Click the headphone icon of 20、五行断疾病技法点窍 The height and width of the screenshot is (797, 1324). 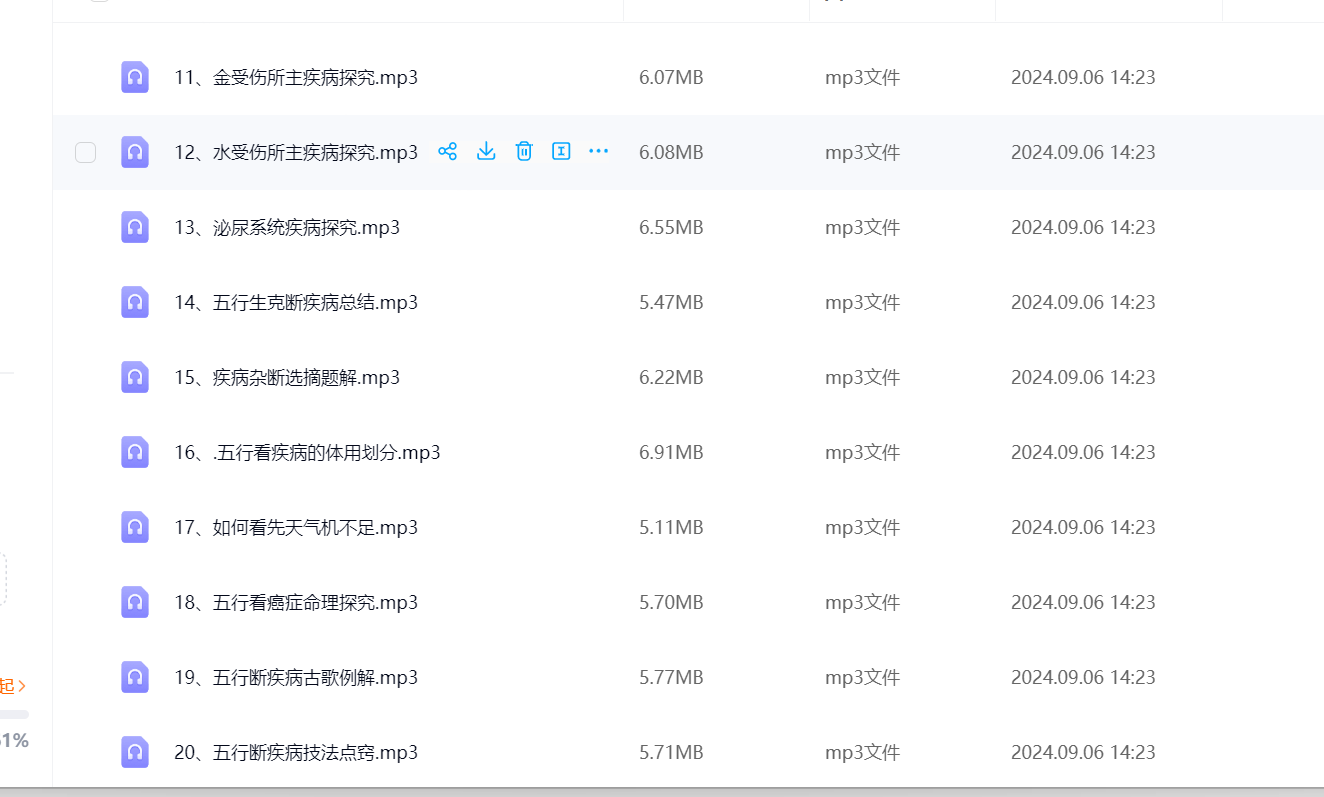(x=135, y=752)
